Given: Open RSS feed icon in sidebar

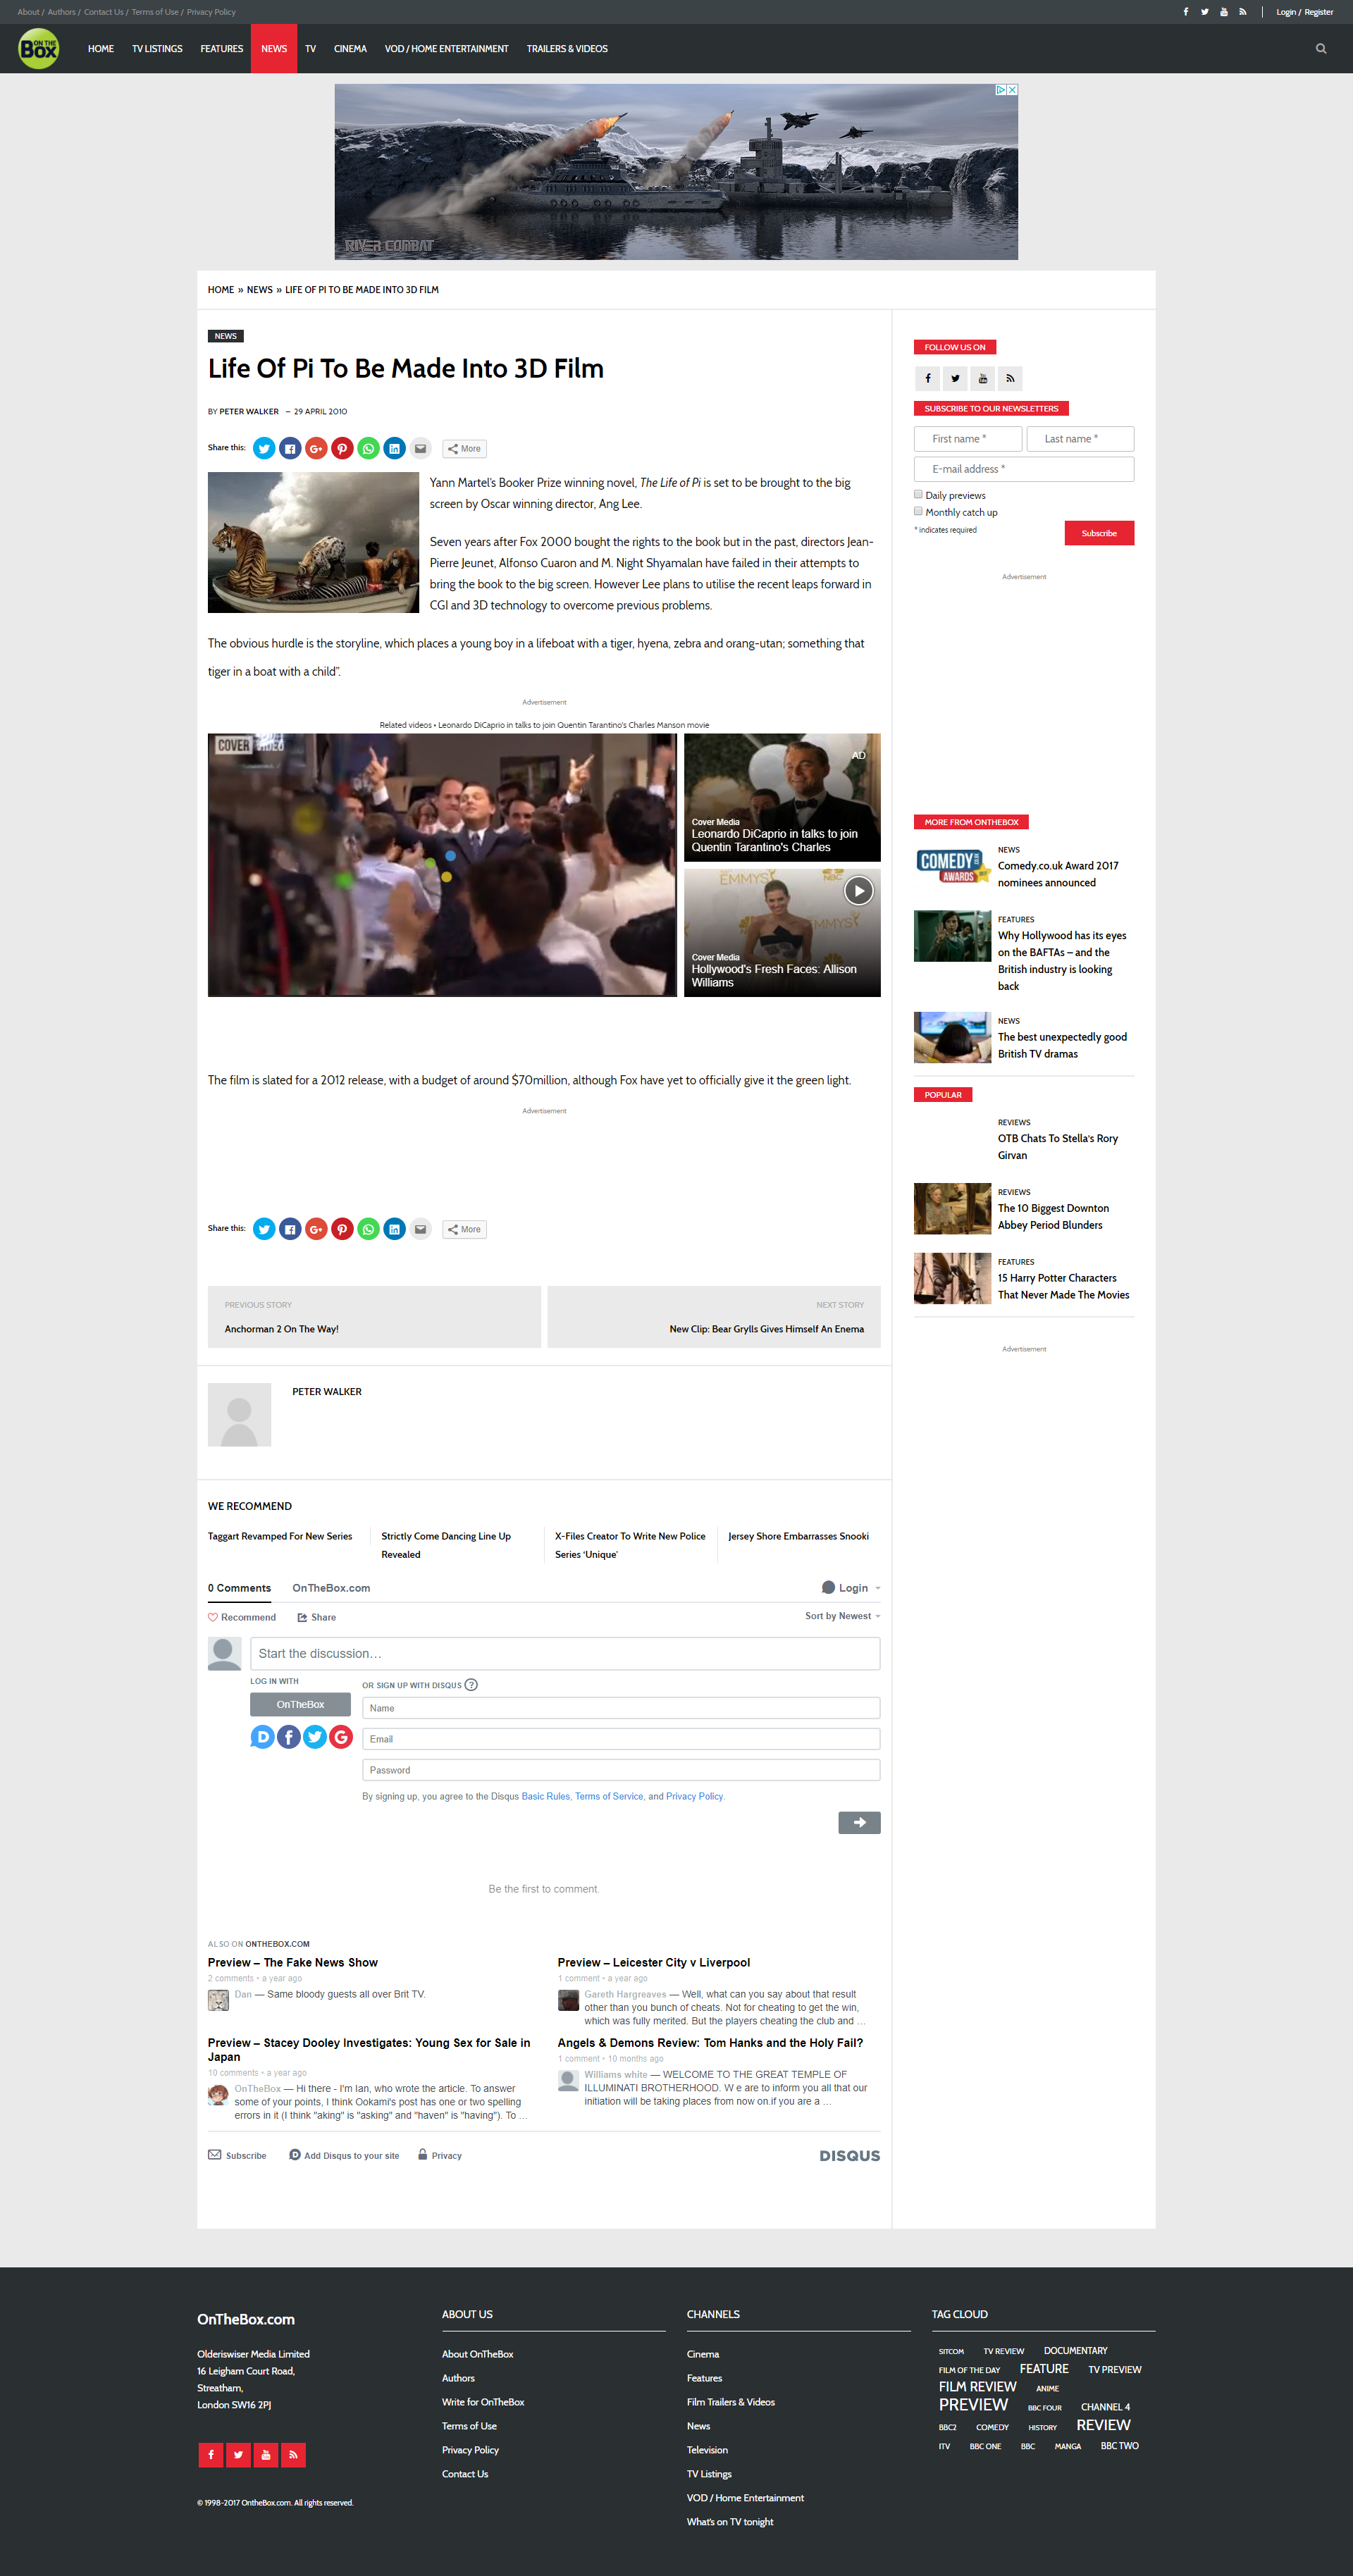Looking at the screenshot, I should click(x=1010, y=379).
